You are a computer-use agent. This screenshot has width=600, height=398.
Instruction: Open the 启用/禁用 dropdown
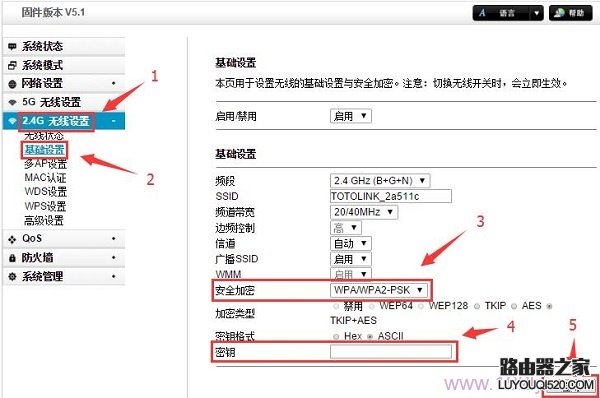point(351,116)
